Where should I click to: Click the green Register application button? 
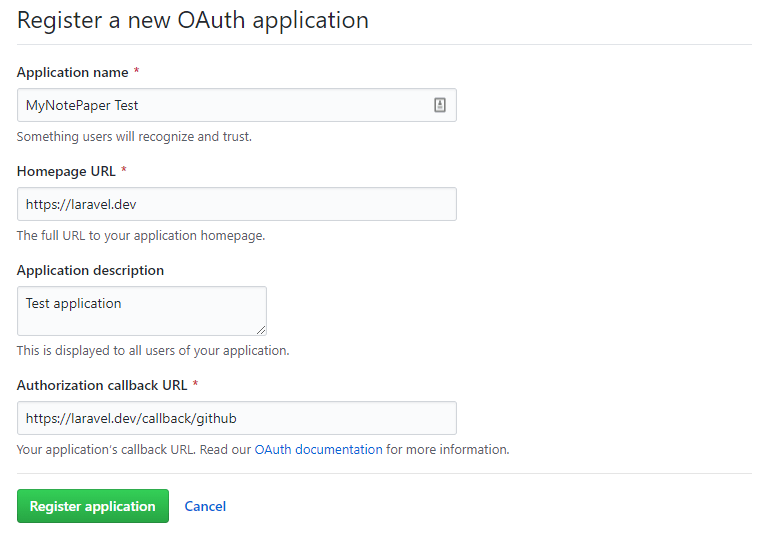tap(93, 506)
